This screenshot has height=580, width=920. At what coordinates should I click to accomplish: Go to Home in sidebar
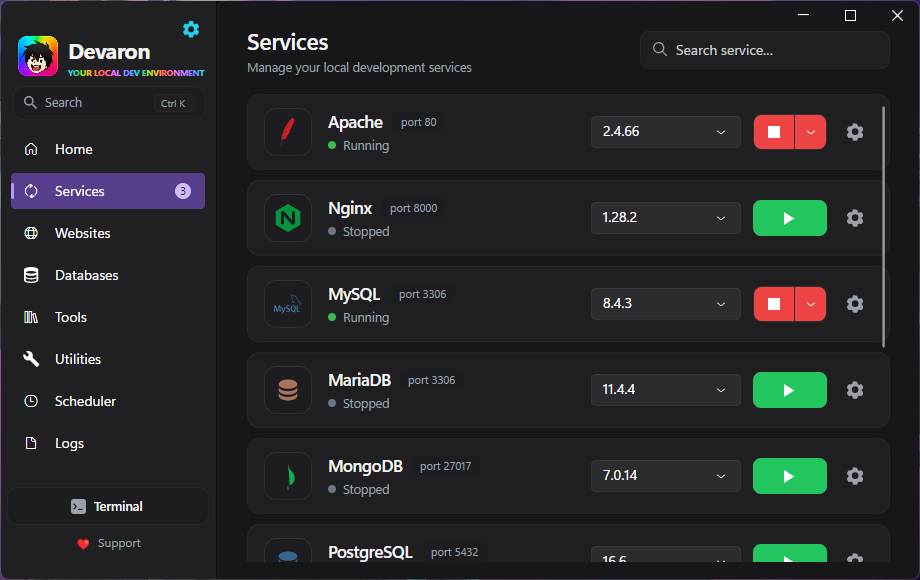pos(108,150)
